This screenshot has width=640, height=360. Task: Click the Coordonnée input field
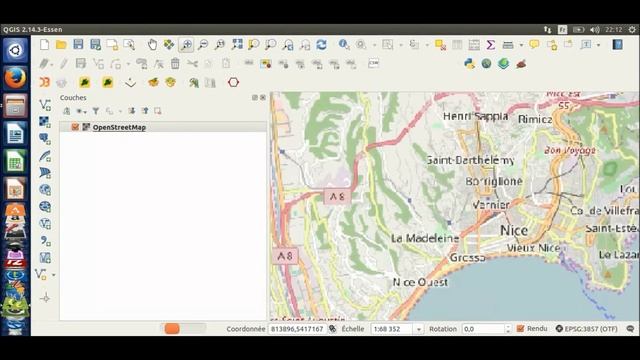coord(297,329)
